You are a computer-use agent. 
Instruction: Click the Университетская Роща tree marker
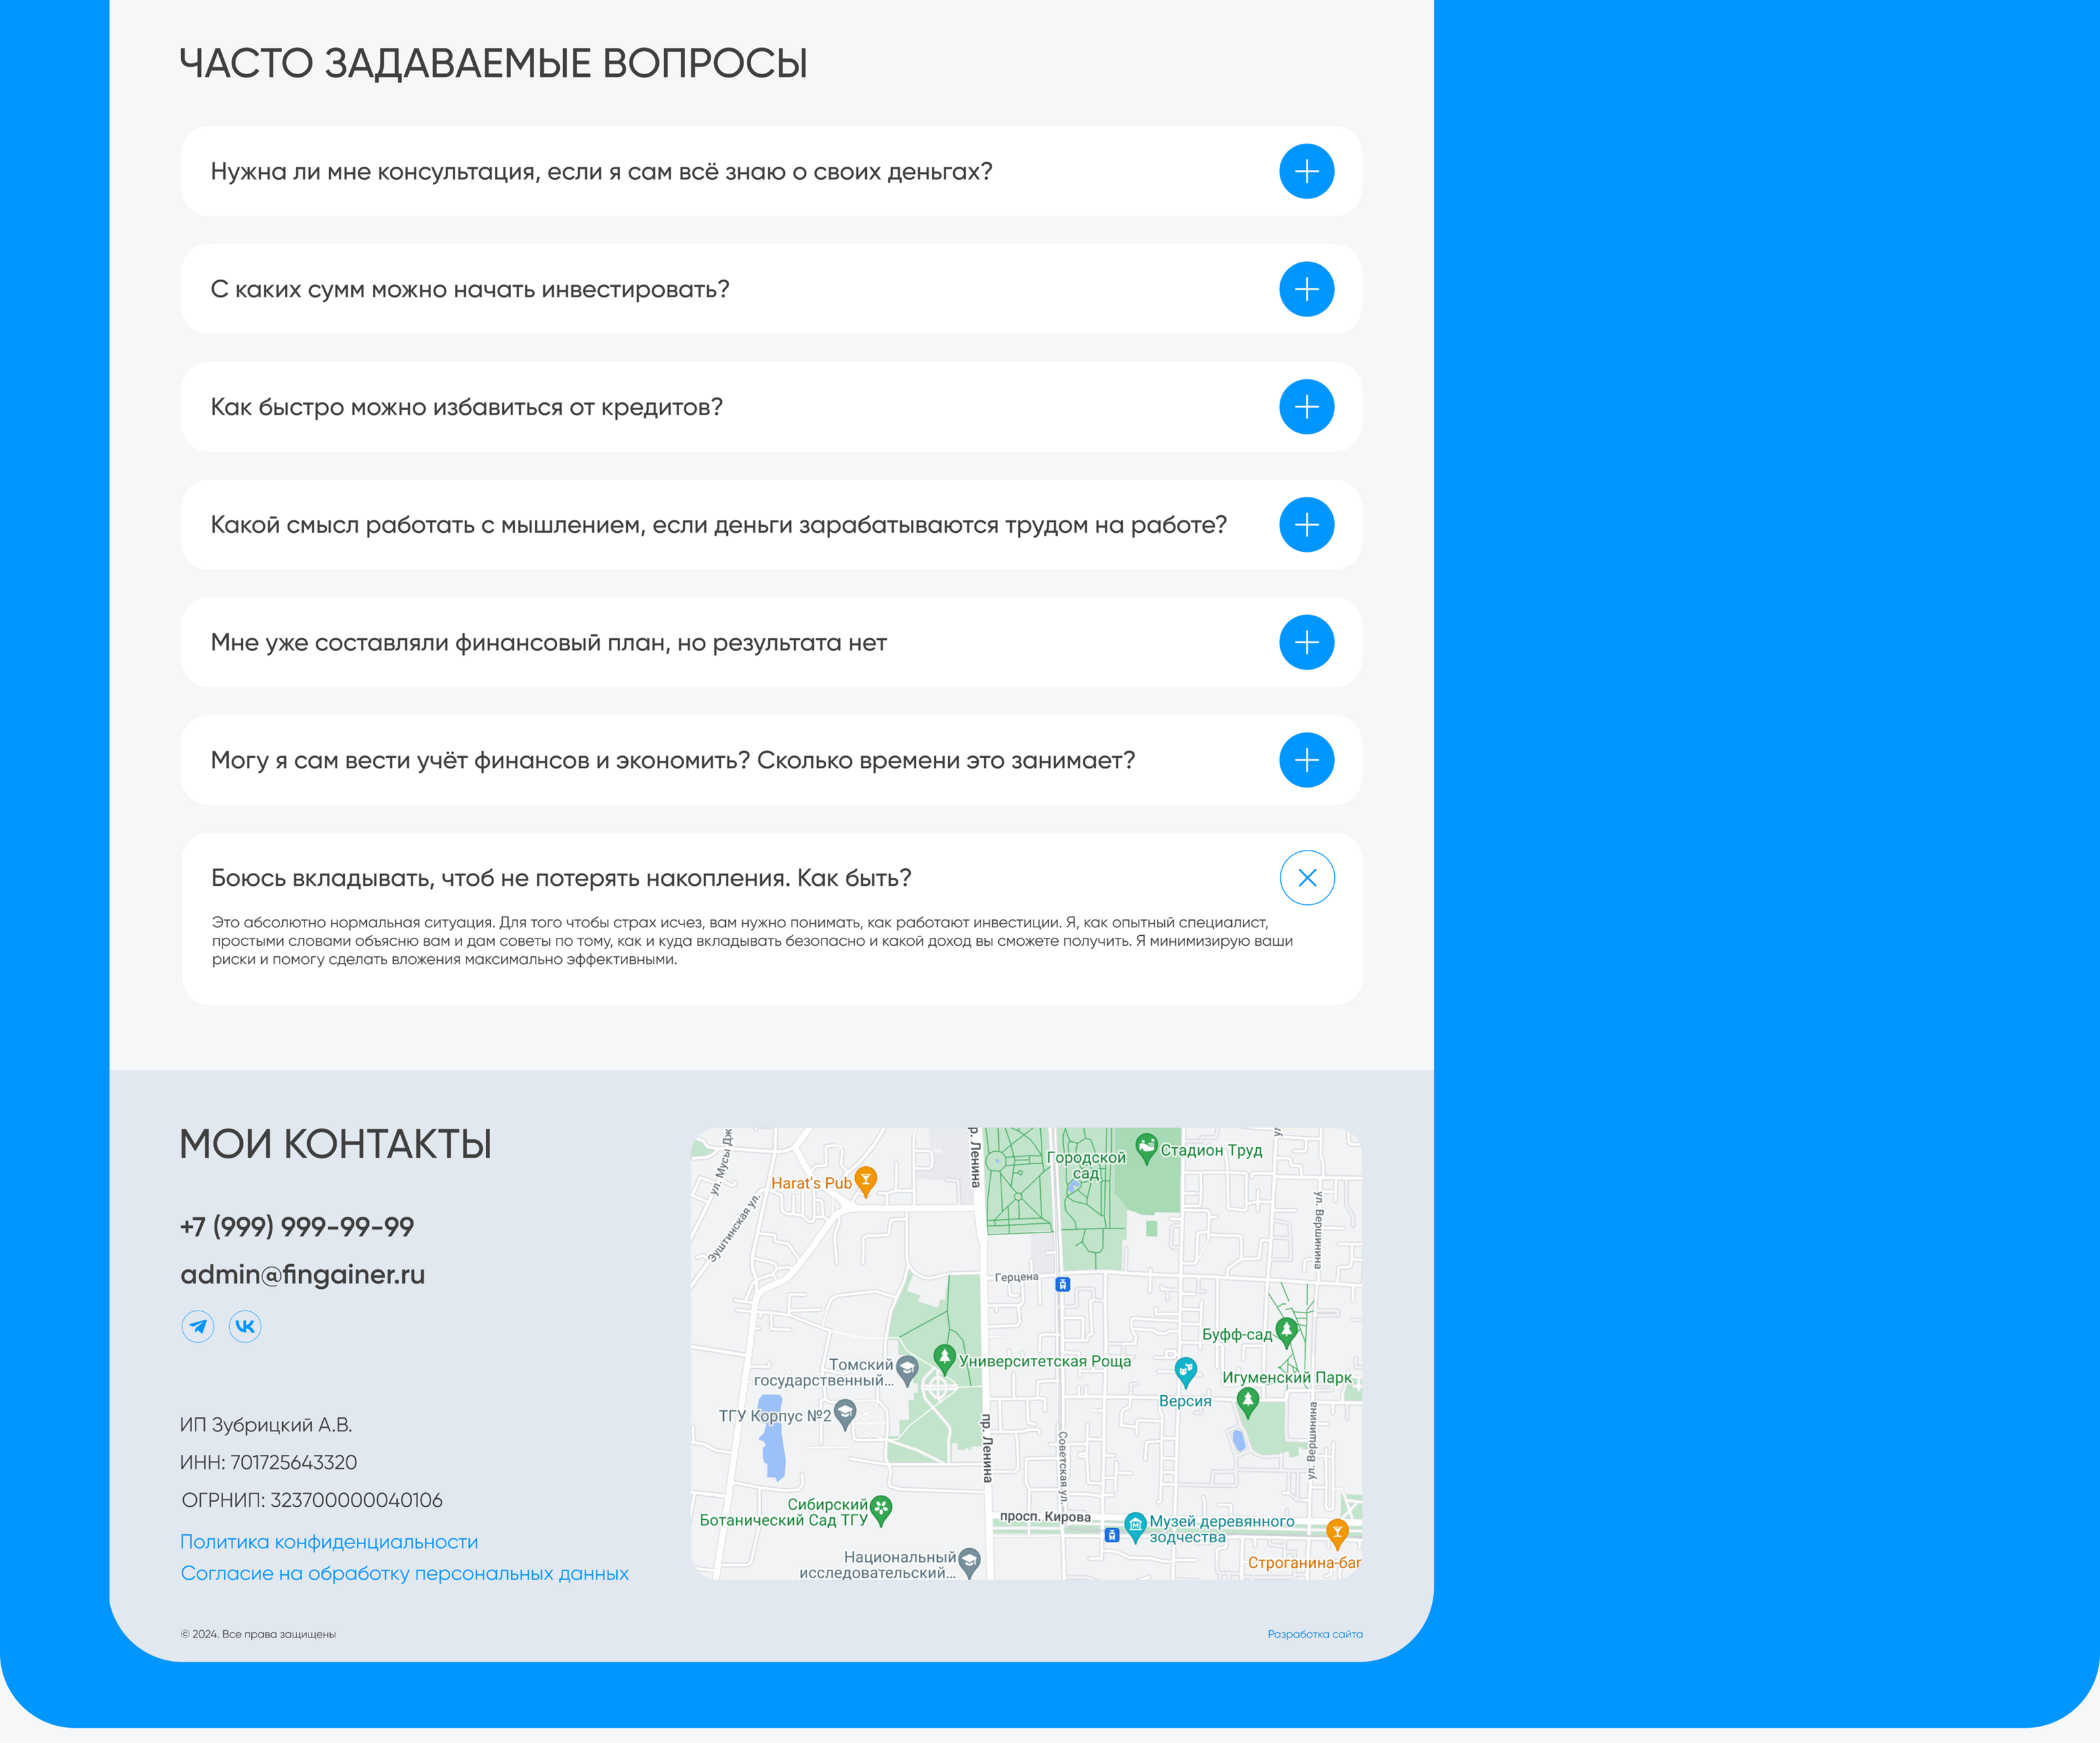click(944, 1357)
